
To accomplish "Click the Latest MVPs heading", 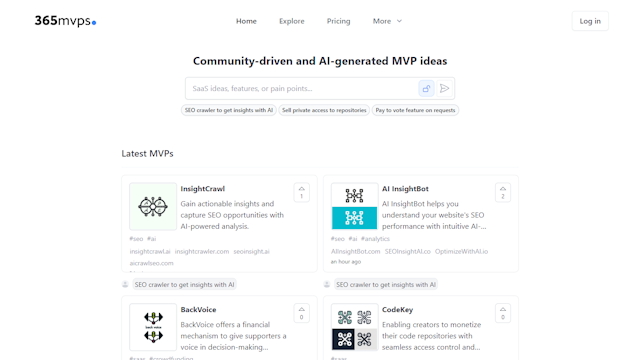I will tap(147, 154).
